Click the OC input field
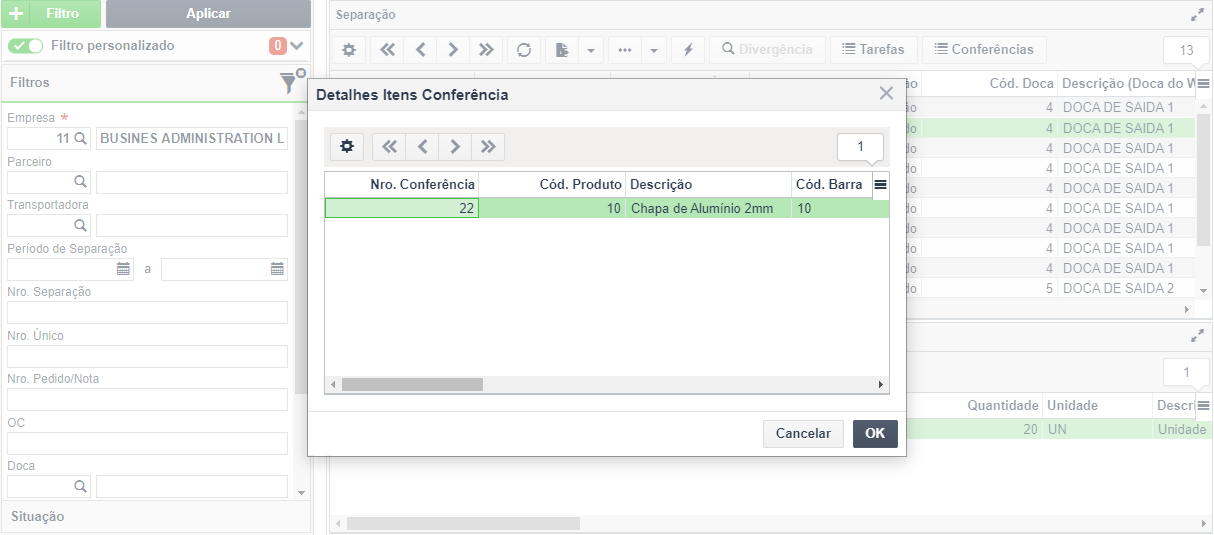The height and width of the screenshot is (535, 1214). 147,443
